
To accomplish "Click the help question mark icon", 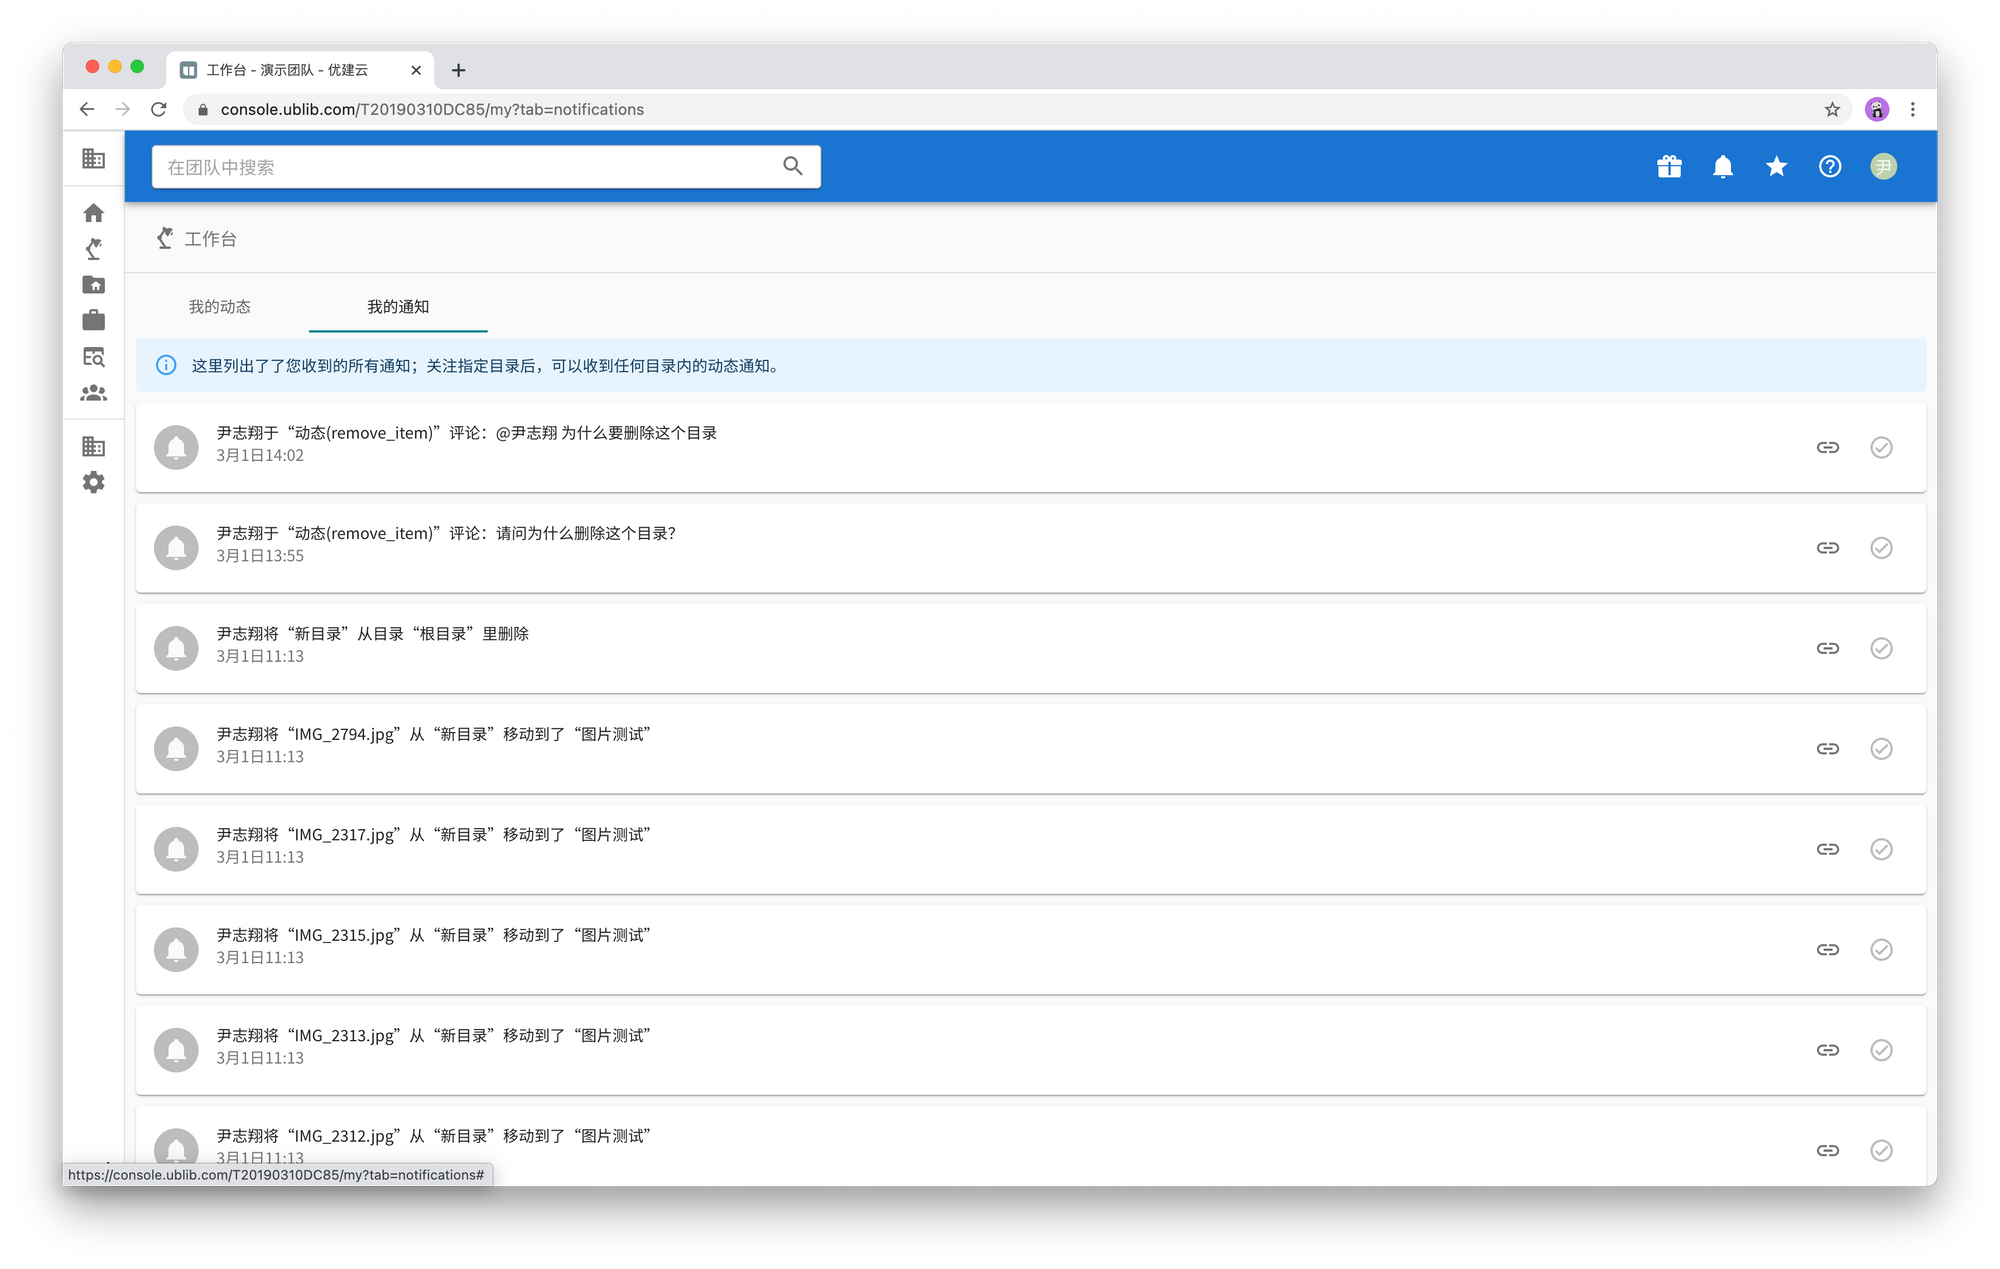I will pos(1829,167).
